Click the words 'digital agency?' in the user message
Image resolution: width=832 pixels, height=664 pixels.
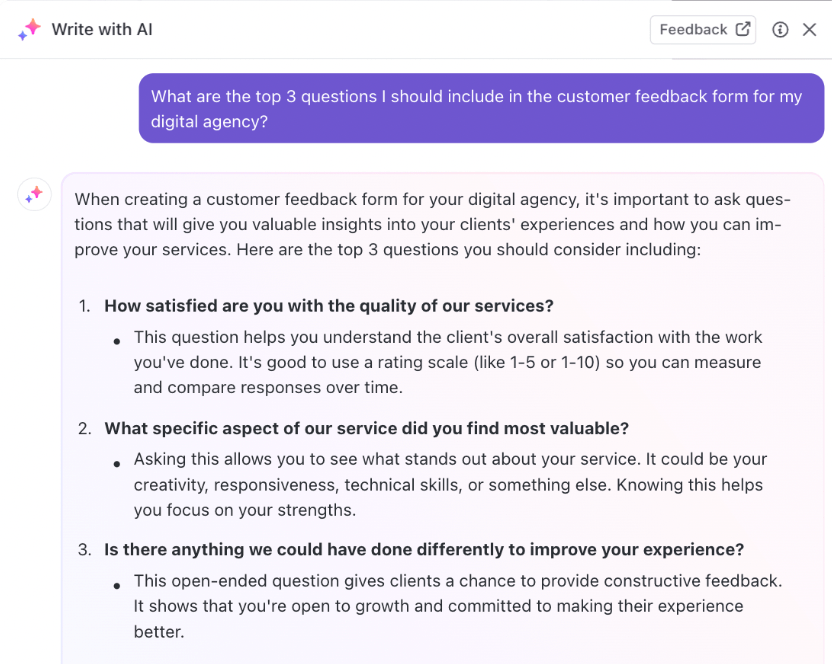(209, 122)
